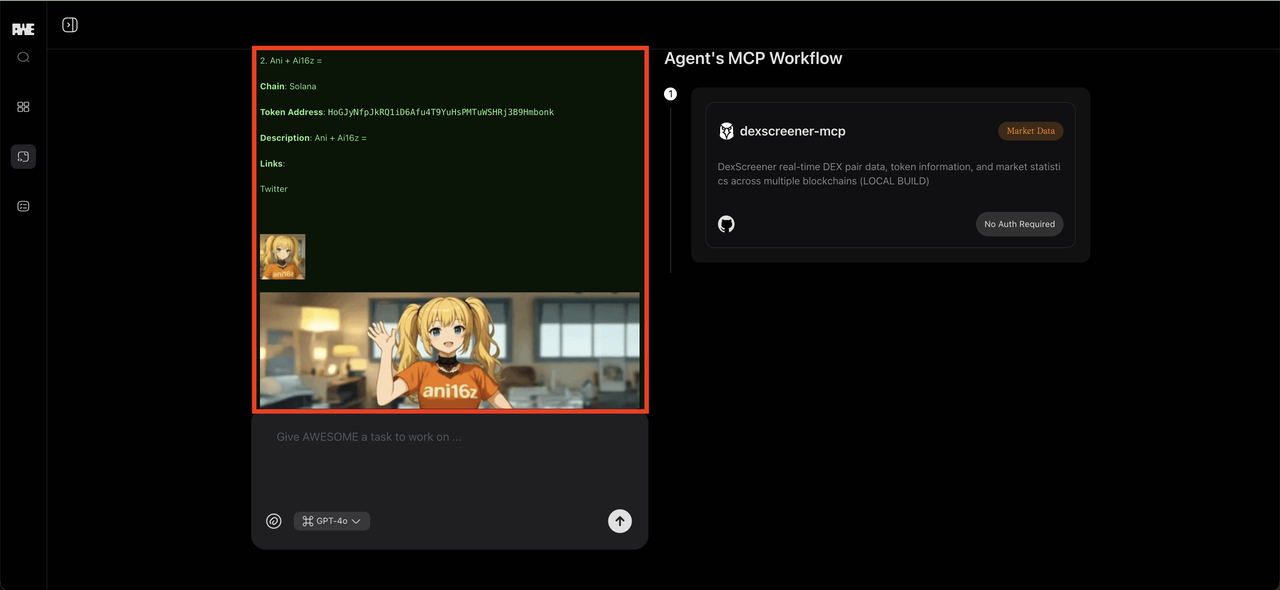
Task: Open the small ani16z avatar thumbnail
Action: click(282, 256)
